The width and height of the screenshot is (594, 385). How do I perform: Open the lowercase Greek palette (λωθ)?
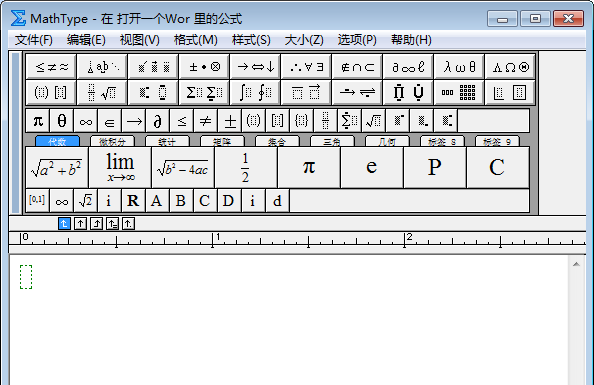459,67
